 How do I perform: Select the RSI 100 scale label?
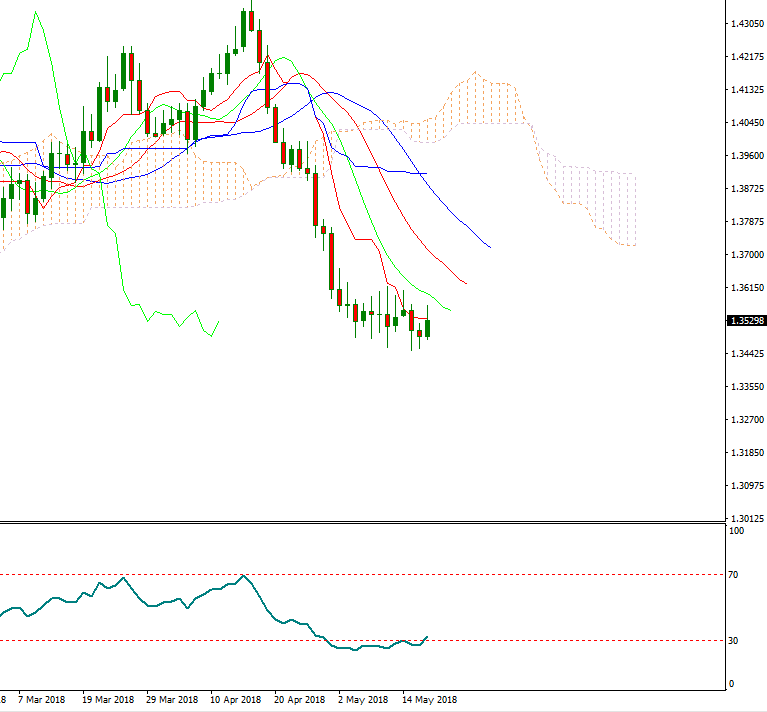735,531
